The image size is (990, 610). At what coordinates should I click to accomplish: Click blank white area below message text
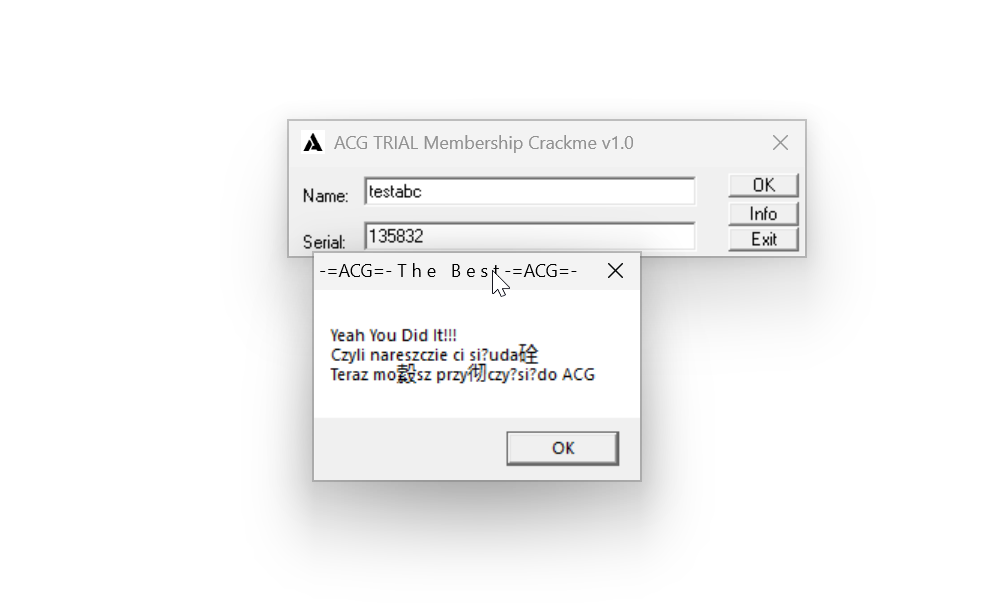[x=477, y=401]
